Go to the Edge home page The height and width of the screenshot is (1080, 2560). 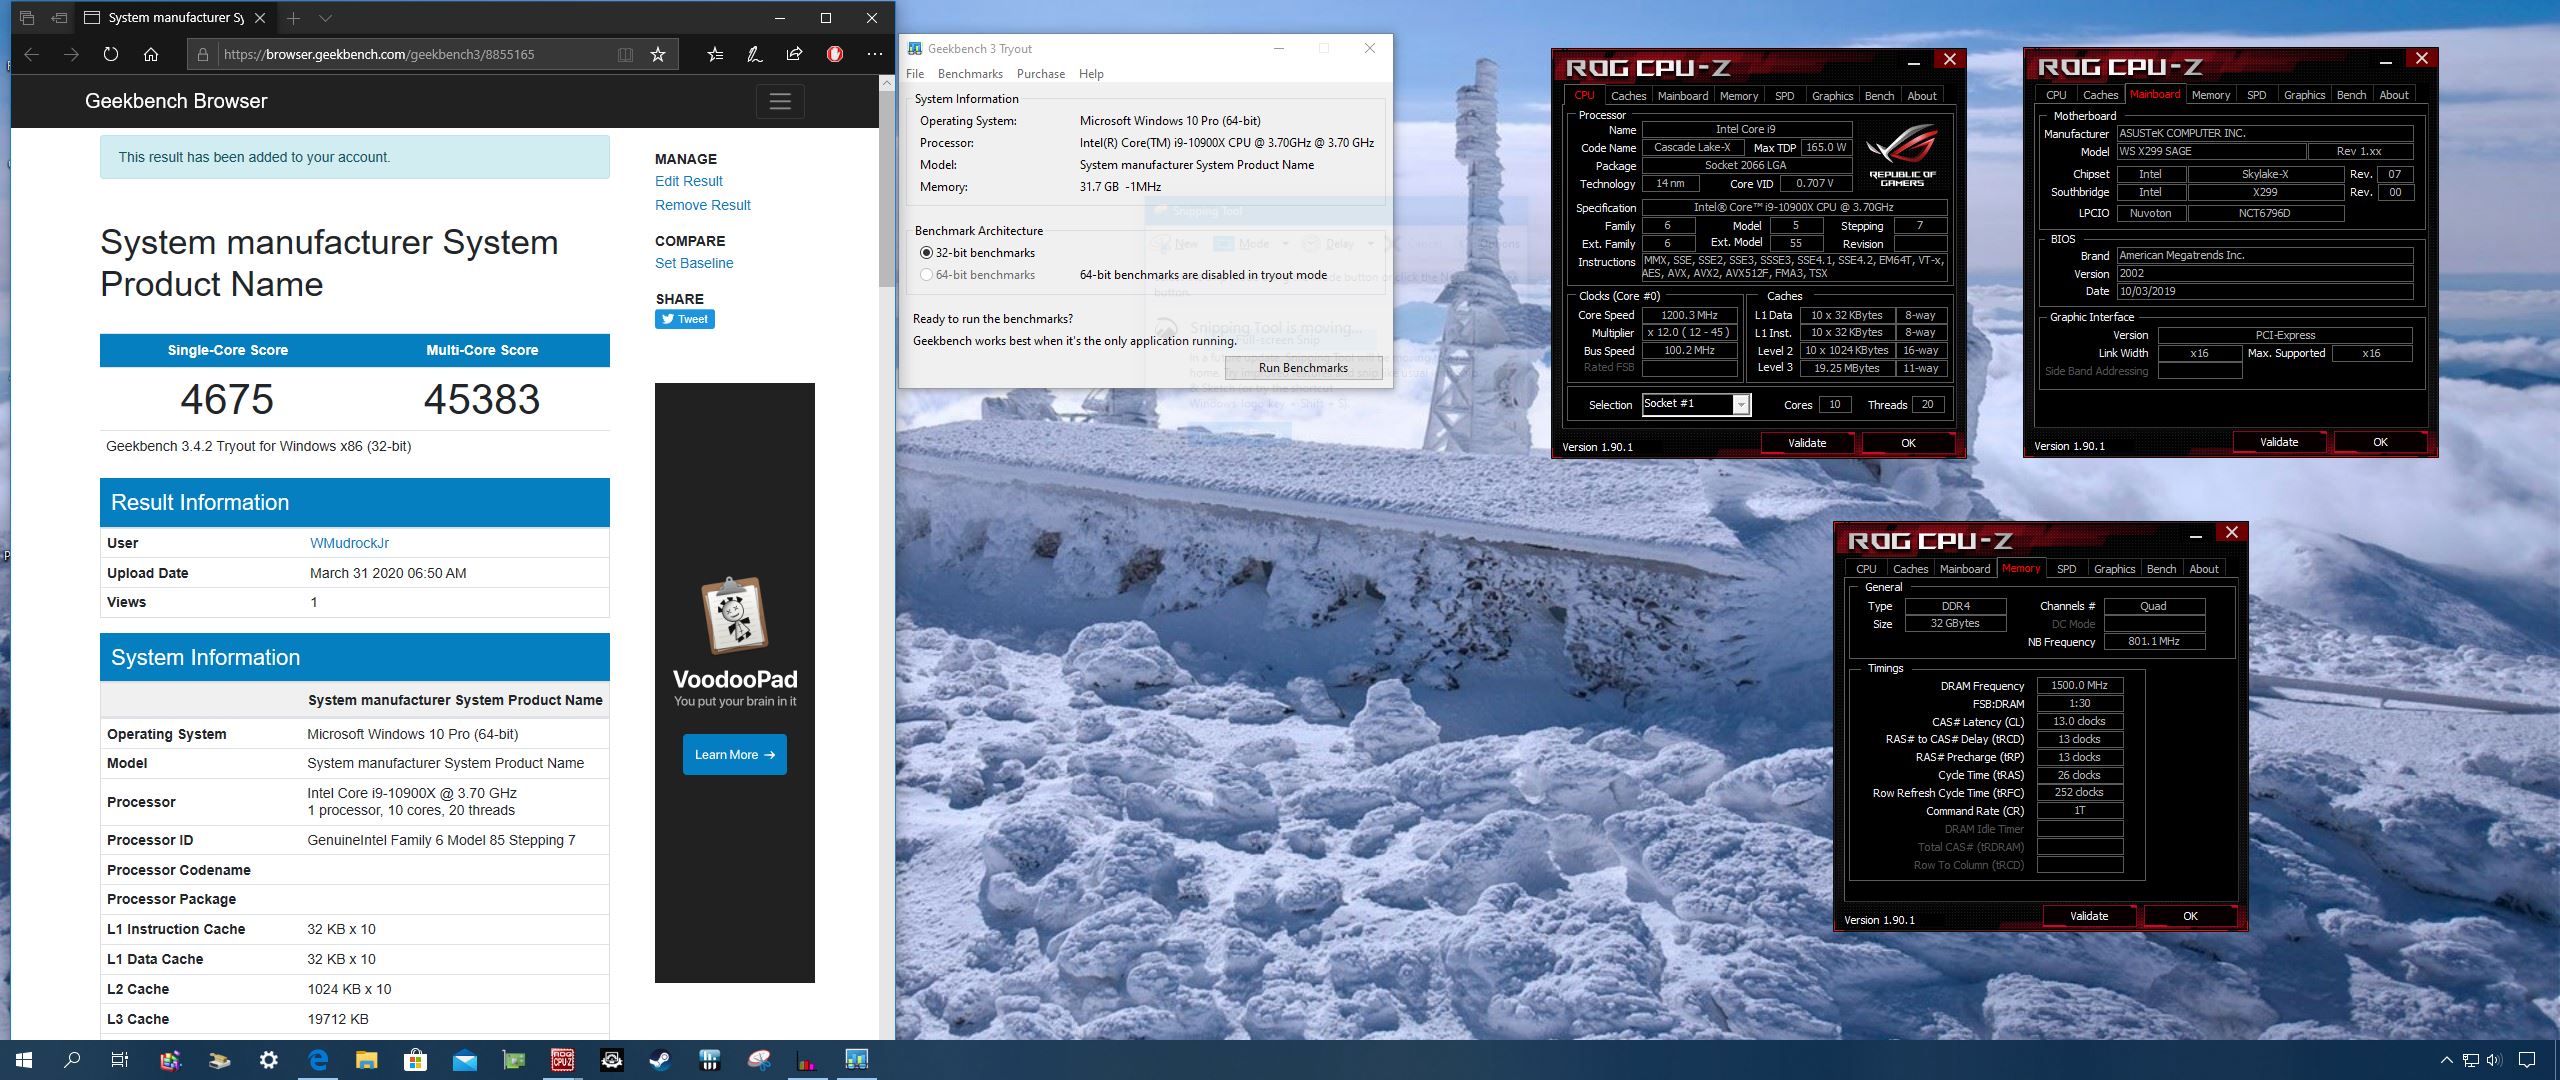pyautogui.click(x=151, y=54)
